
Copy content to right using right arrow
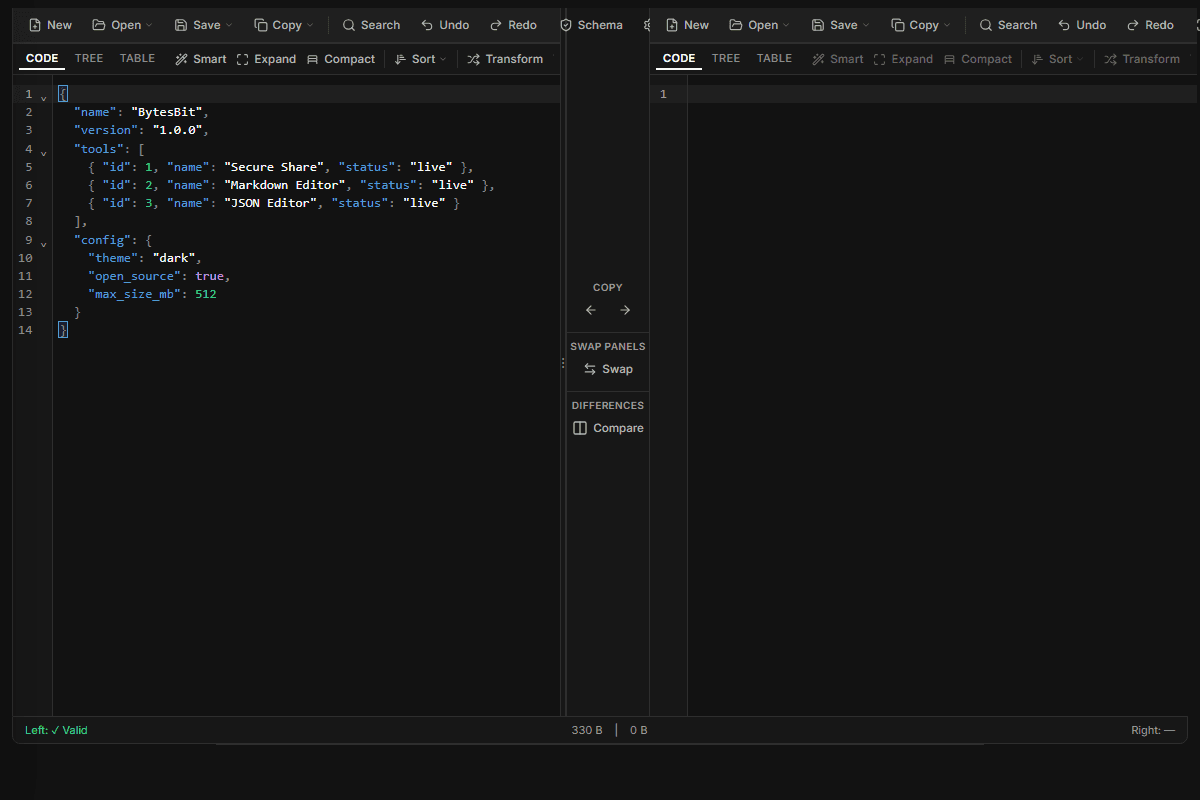coord(625,310)
